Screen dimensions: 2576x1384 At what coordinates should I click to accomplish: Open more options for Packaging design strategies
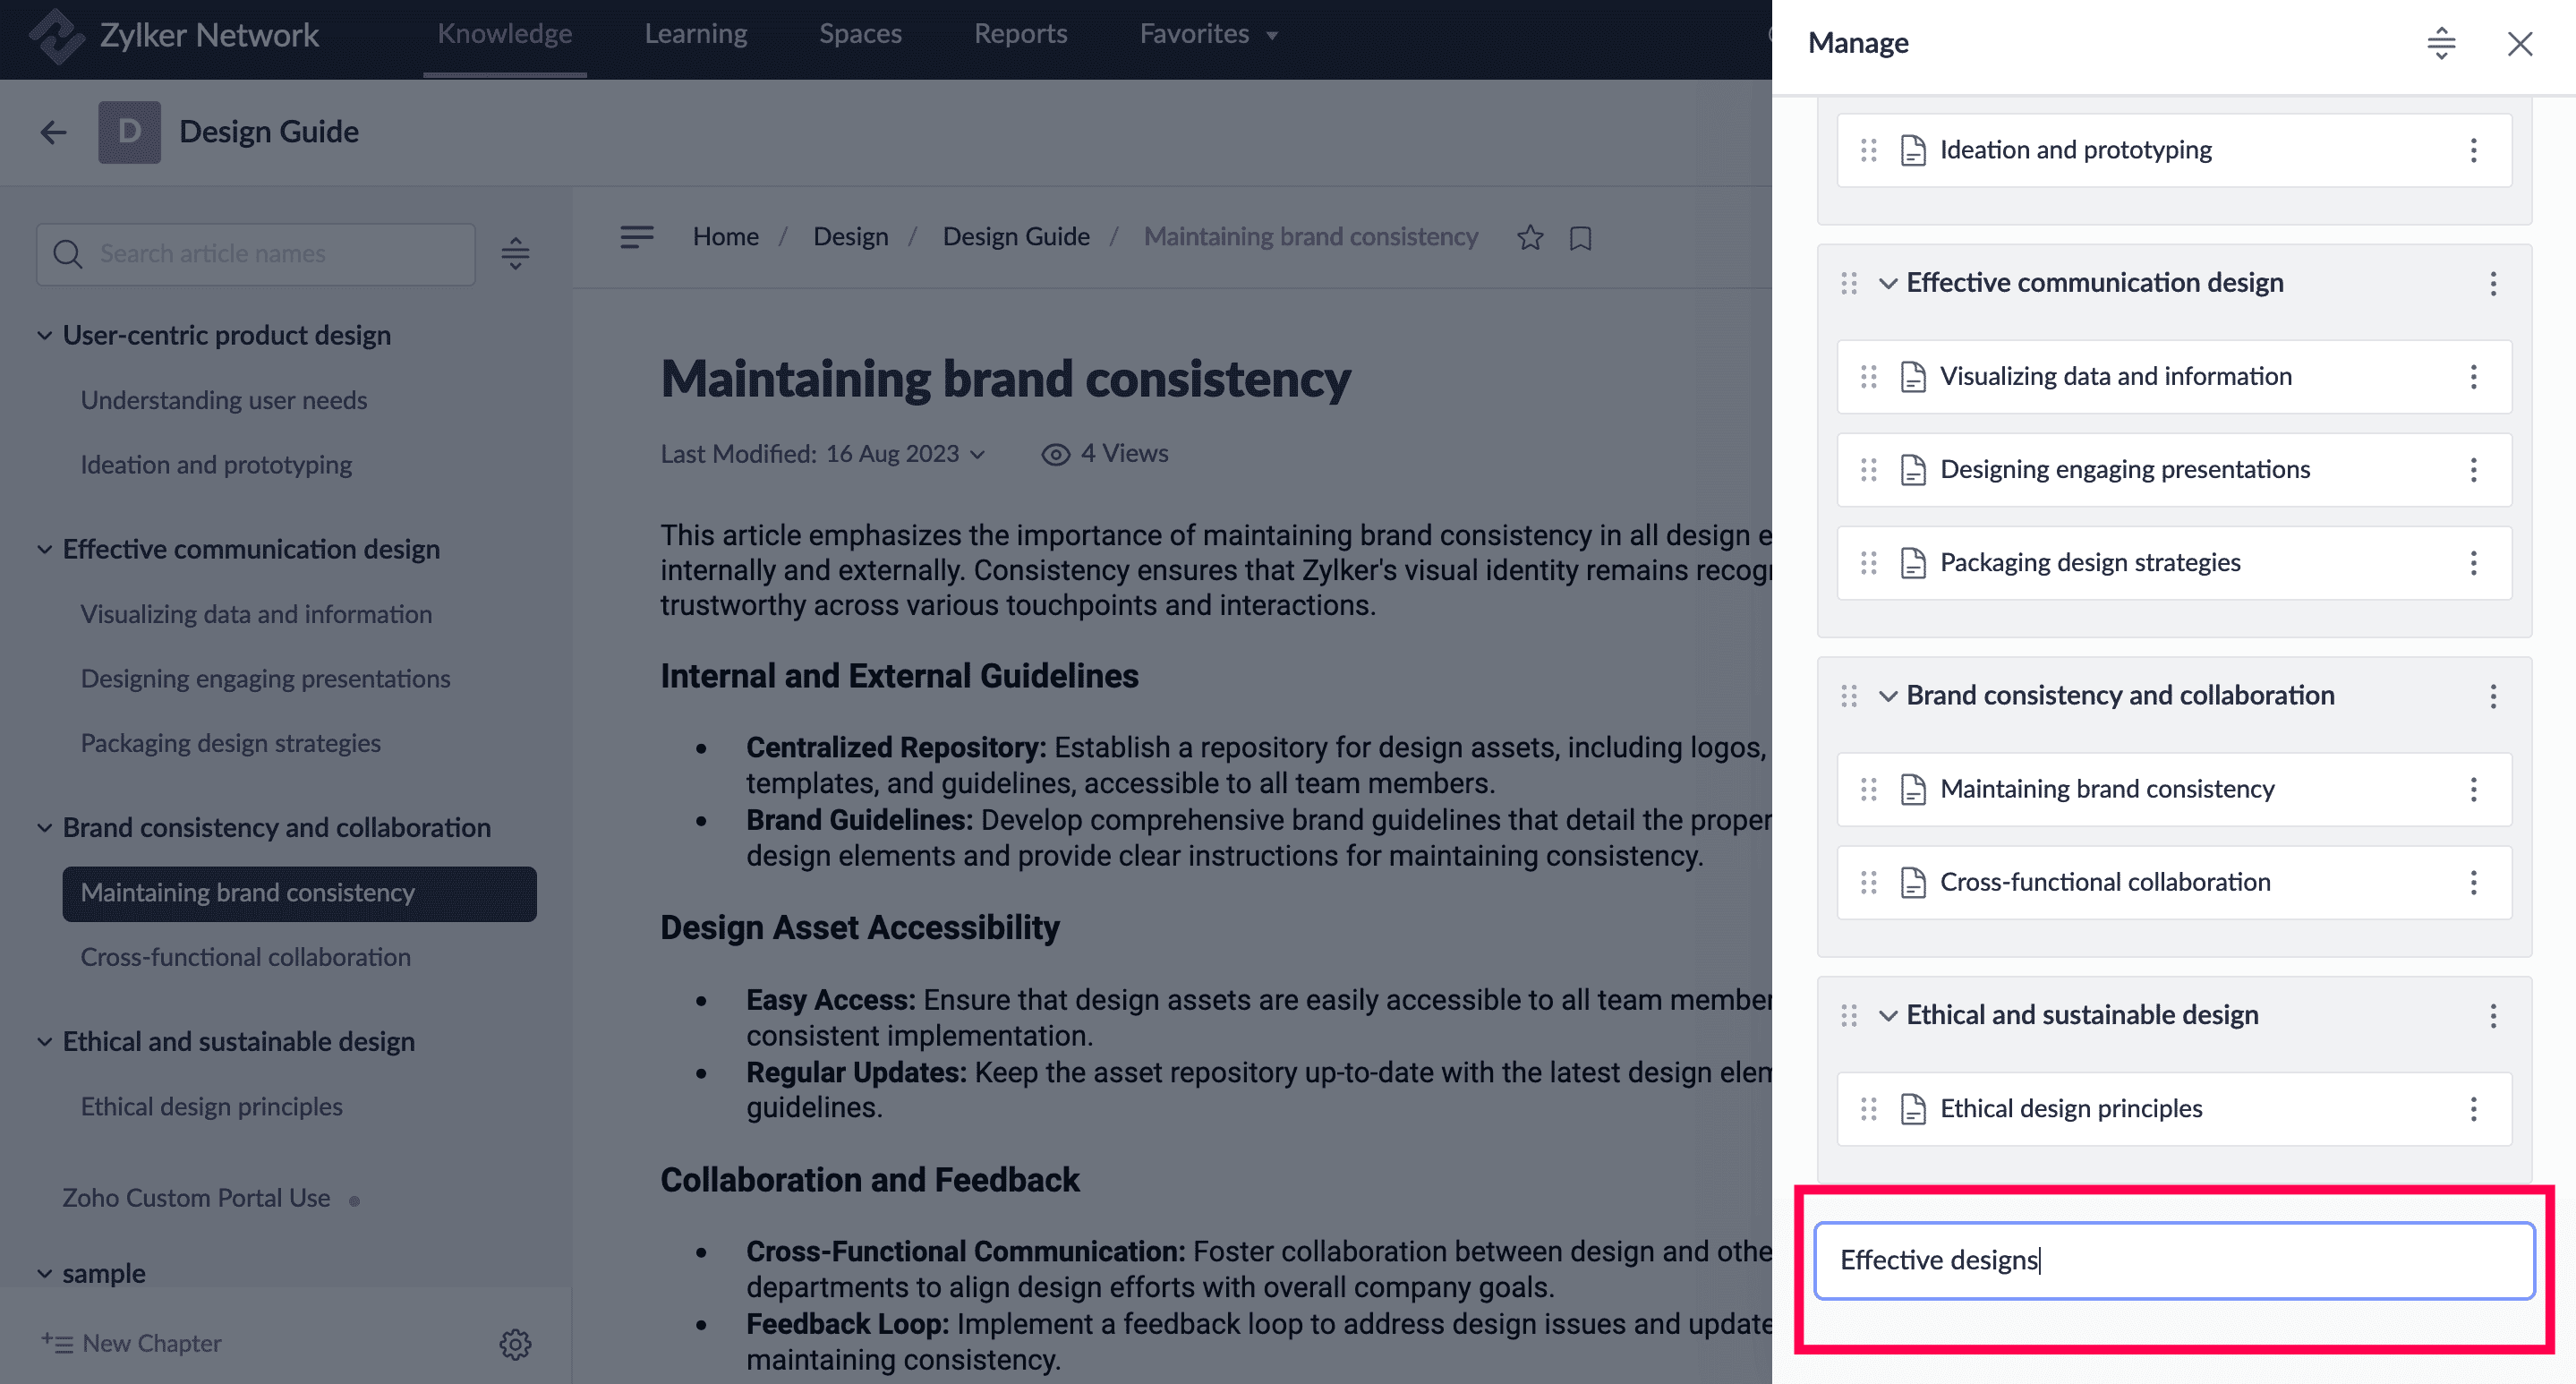[2473, 563]
